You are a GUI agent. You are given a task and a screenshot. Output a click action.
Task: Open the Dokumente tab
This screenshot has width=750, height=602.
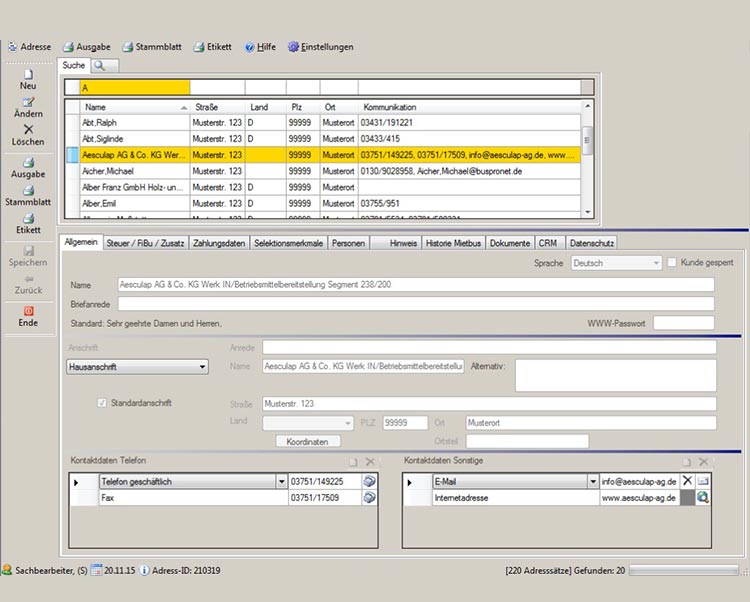pos(510,243)
